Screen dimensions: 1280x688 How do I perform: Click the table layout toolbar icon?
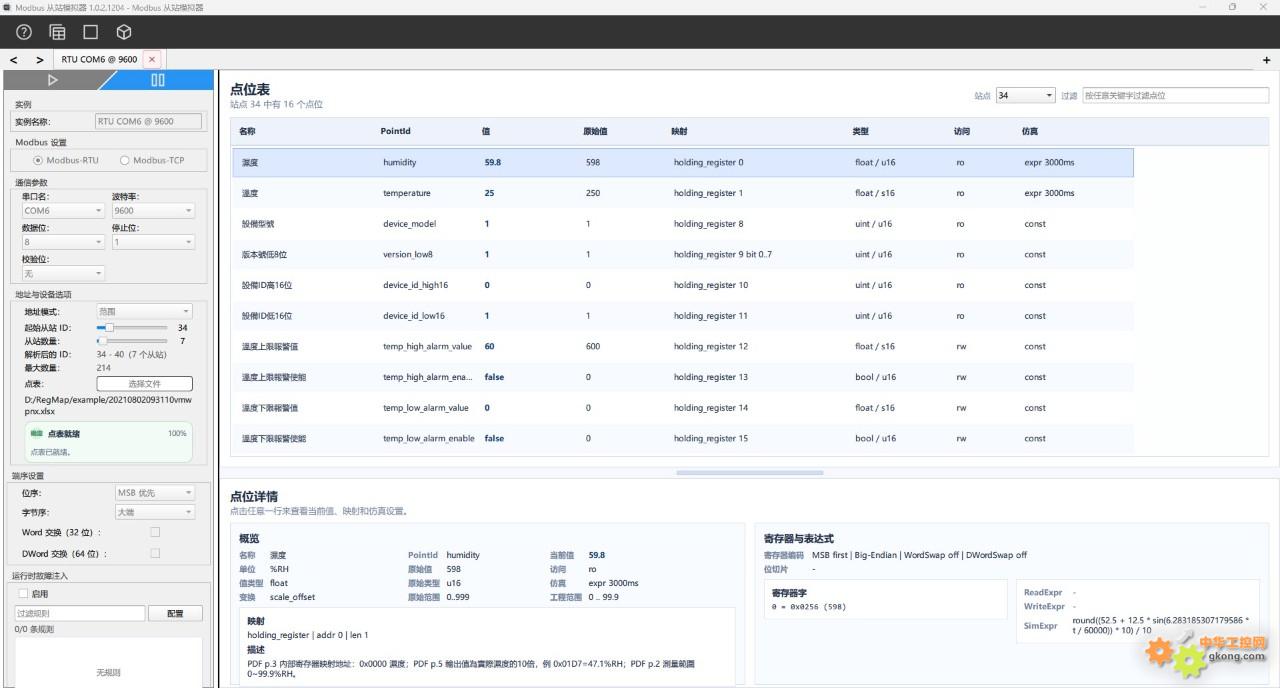(57, 32)
